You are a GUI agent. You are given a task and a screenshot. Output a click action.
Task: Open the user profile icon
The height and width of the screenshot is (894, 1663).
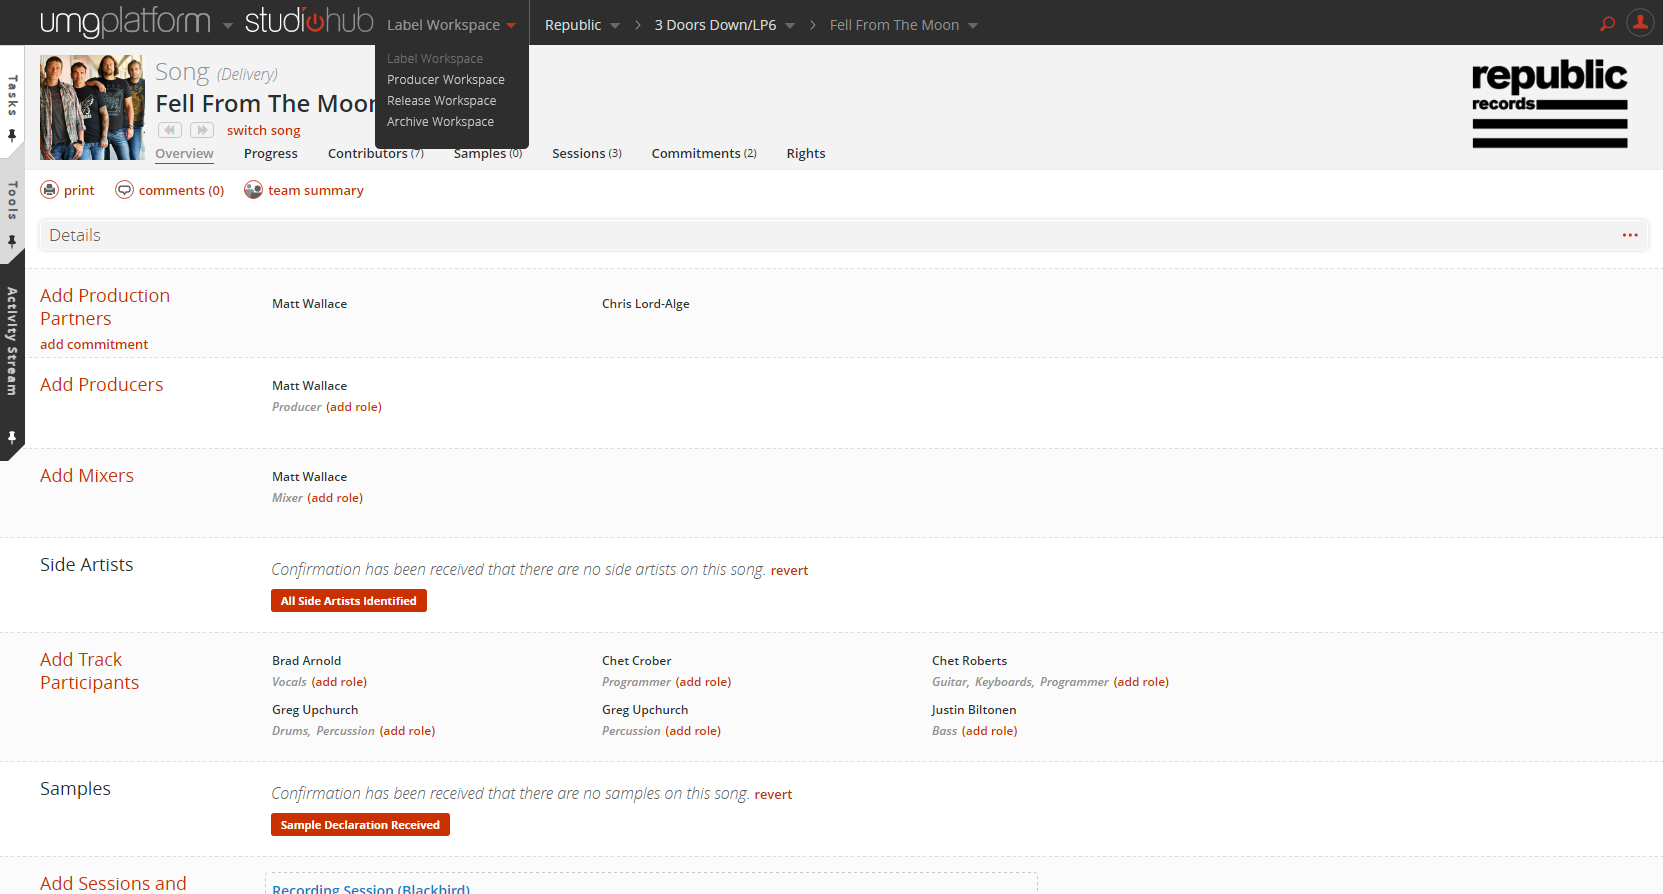tap(1640, 23)
